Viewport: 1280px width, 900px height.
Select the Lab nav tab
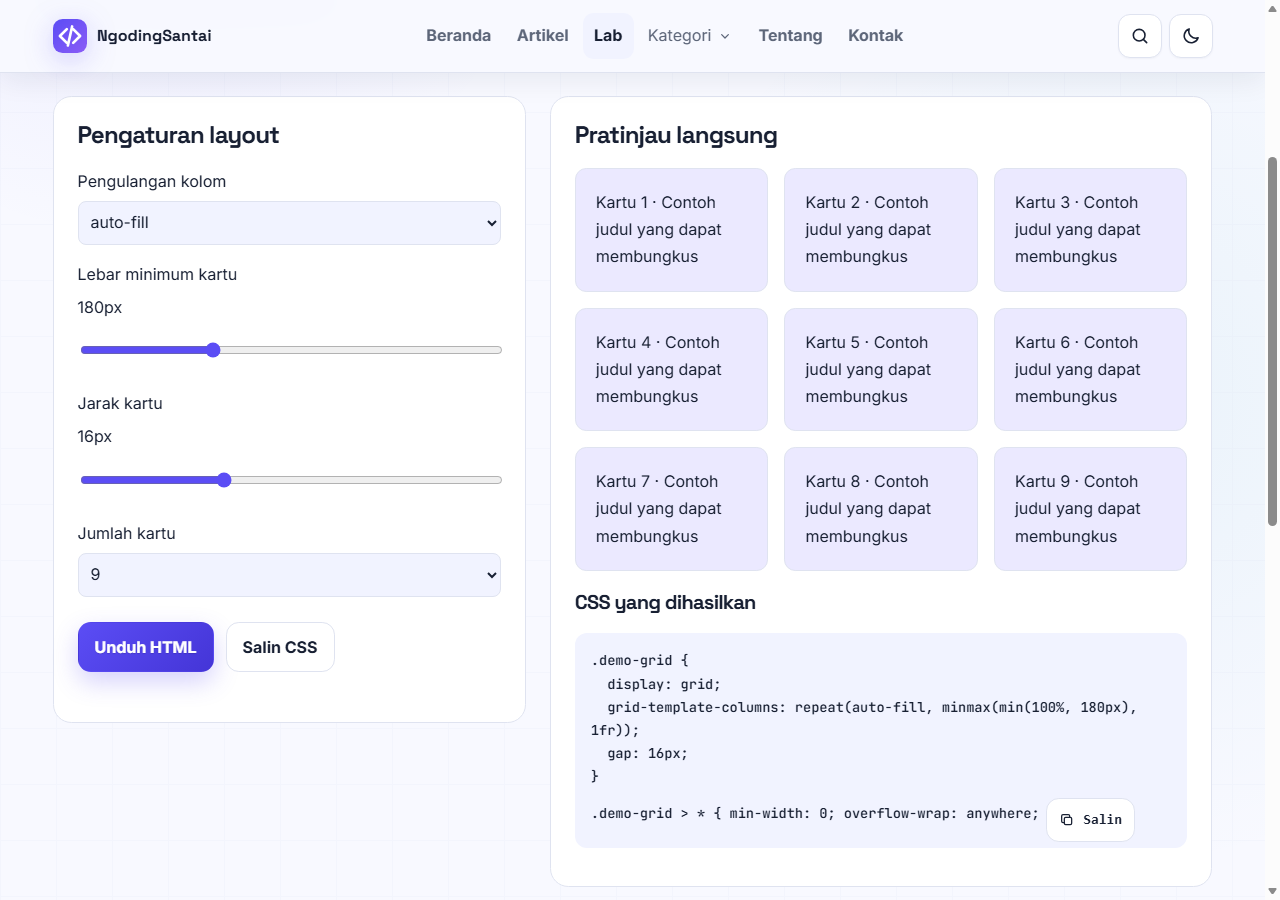608,36
